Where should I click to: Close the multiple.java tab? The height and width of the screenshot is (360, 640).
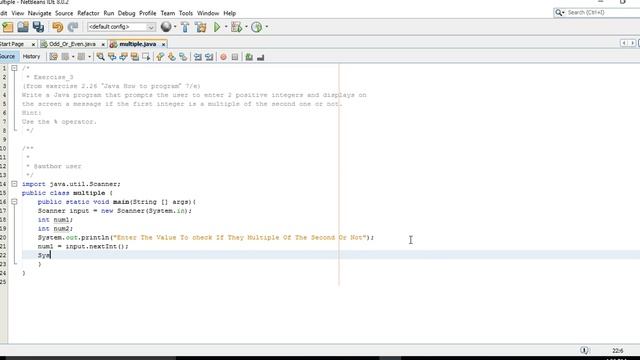pos(163,44)
